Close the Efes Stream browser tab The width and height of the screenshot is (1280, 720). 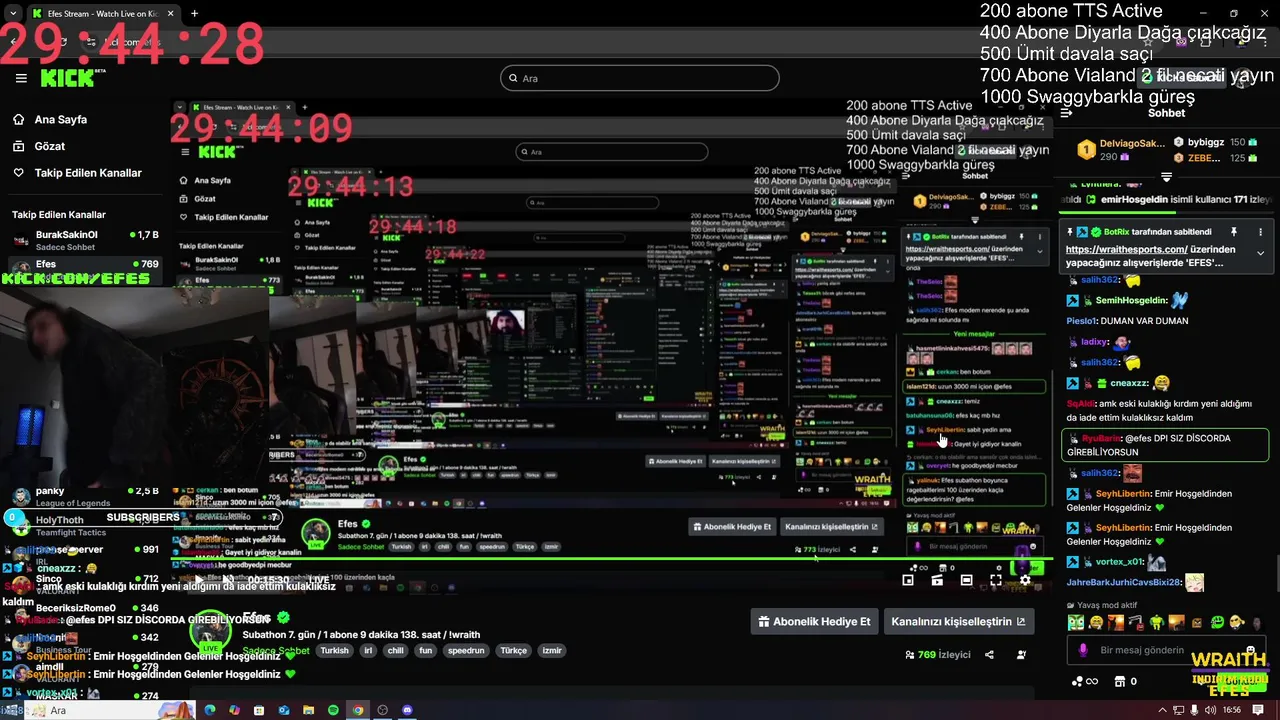(171, 14)
